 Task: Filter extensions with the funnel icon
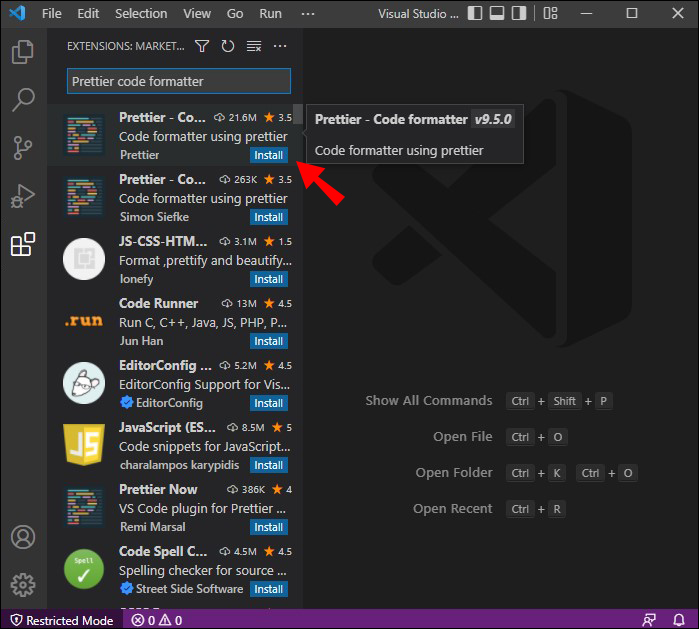202,46
